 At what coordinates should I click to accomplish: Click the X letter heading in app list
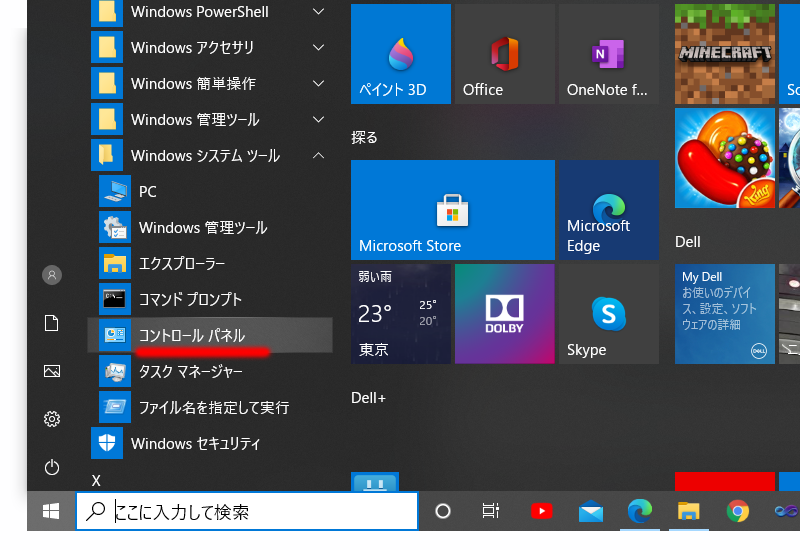[96, 480]
